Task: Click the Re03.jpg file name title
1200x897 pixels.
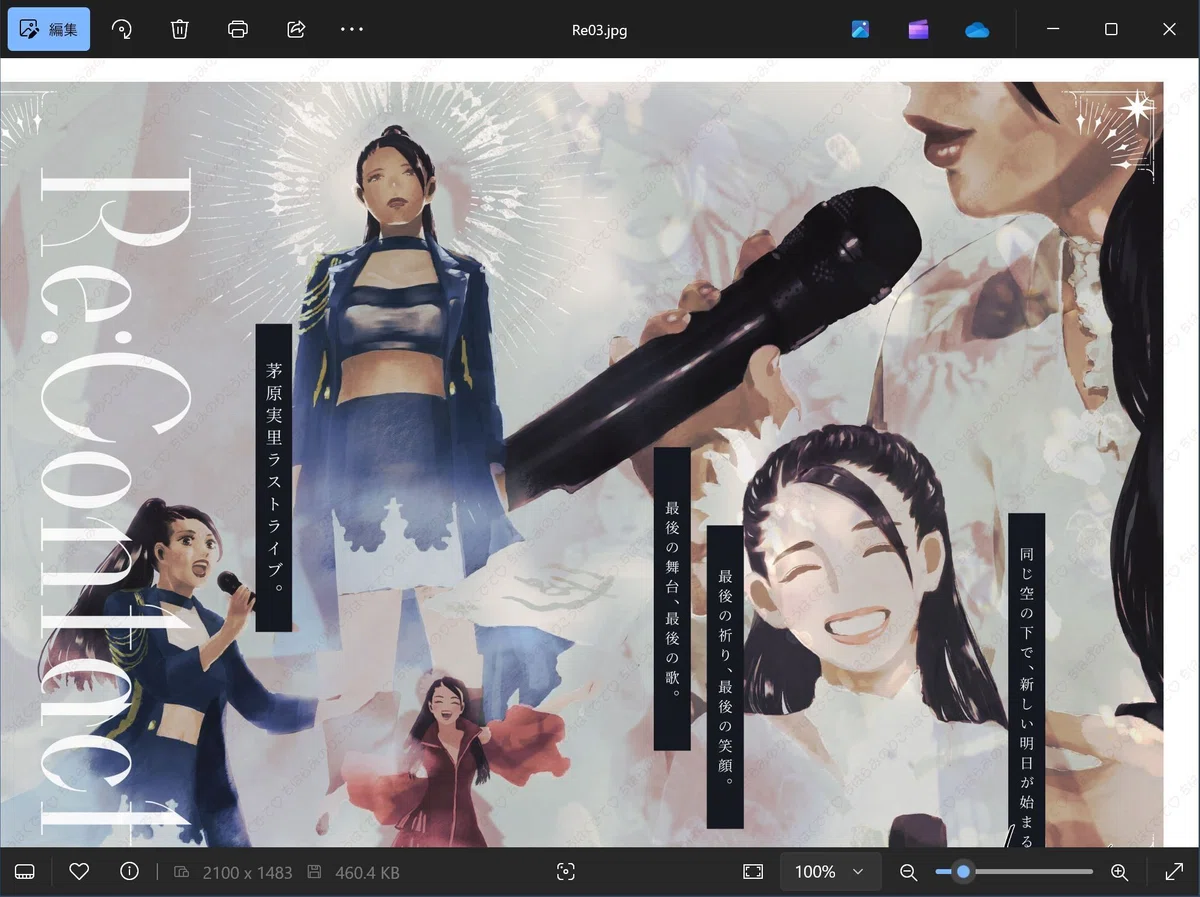Action: [x=600, y=30]
